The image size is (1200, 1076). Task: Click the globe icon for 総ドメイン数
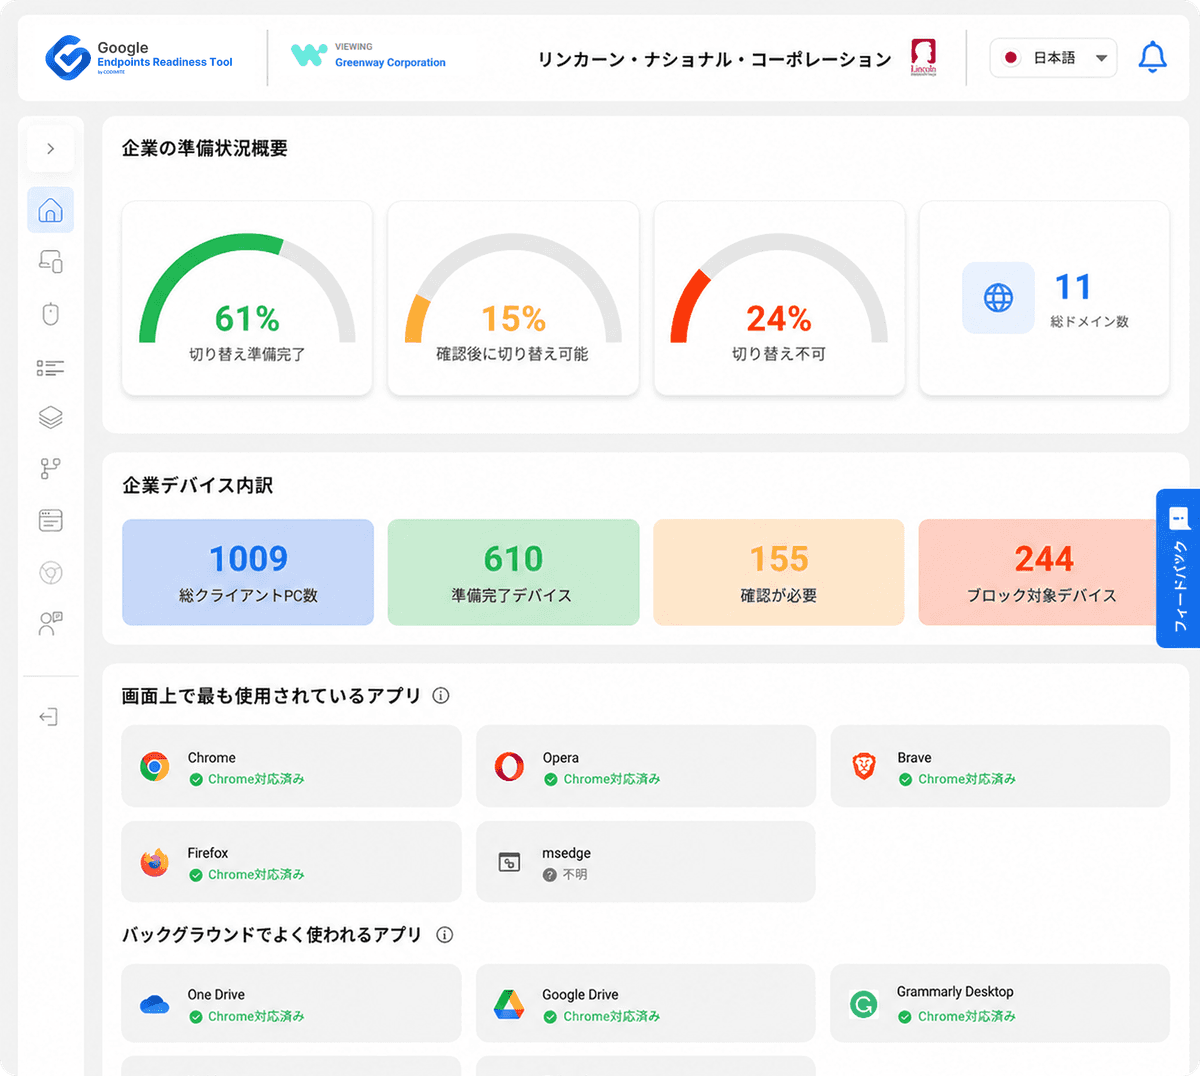998,297
